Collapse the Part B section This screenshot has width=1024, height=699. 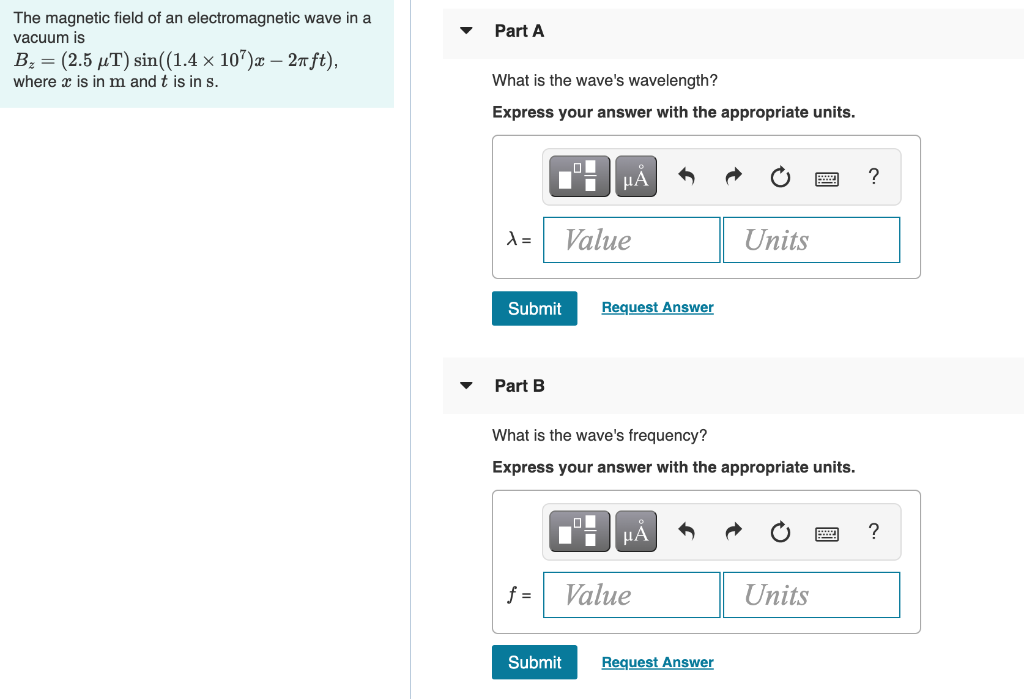click(x=466, y=385)
